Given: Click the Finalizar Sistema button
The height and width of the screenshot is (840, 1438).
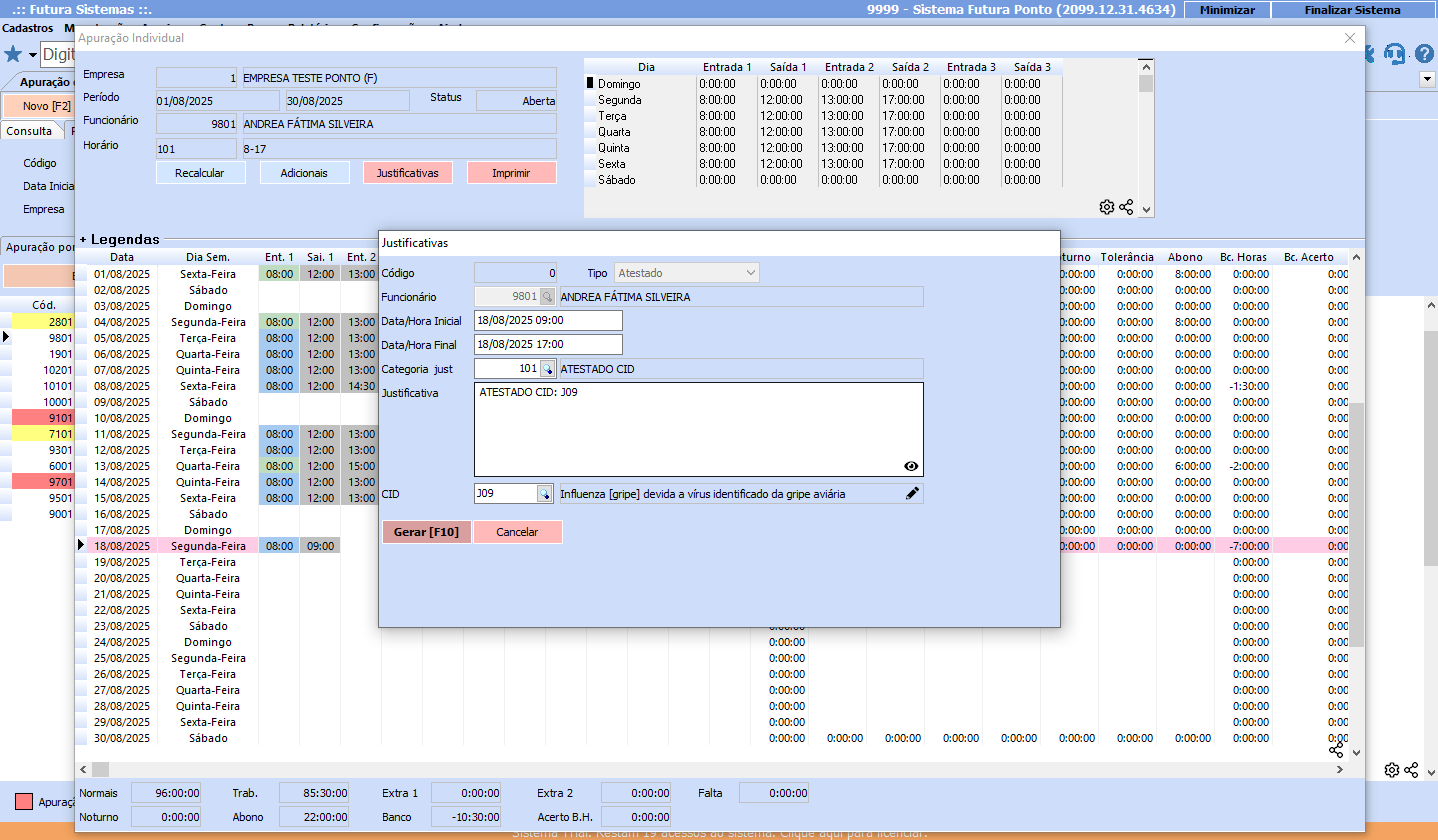Looking at the screenshot, I should tap(1352, 9).
